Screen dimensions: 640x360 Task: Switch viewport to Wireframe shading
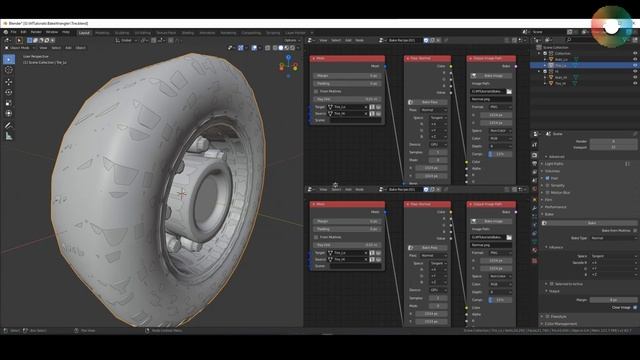click(x=275, y=48)
